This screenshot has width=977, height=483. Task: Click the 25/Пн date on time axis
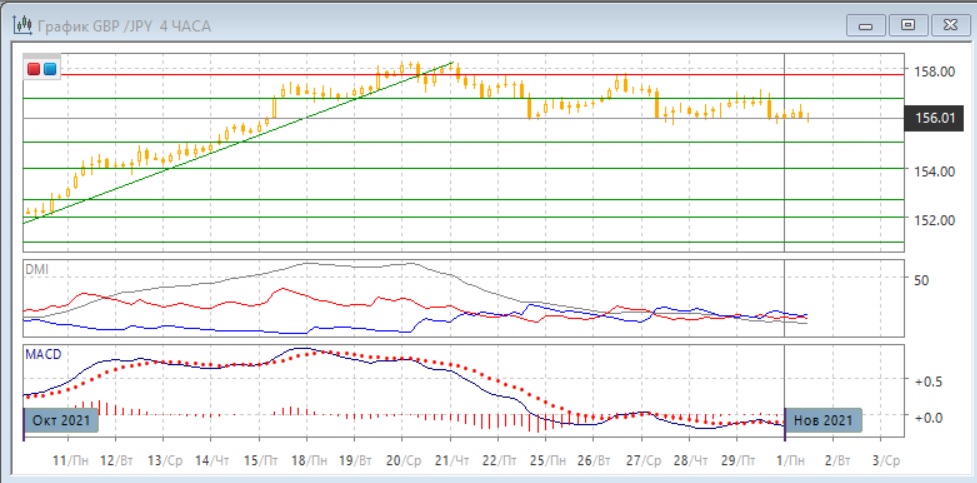(x=544, y=459)
